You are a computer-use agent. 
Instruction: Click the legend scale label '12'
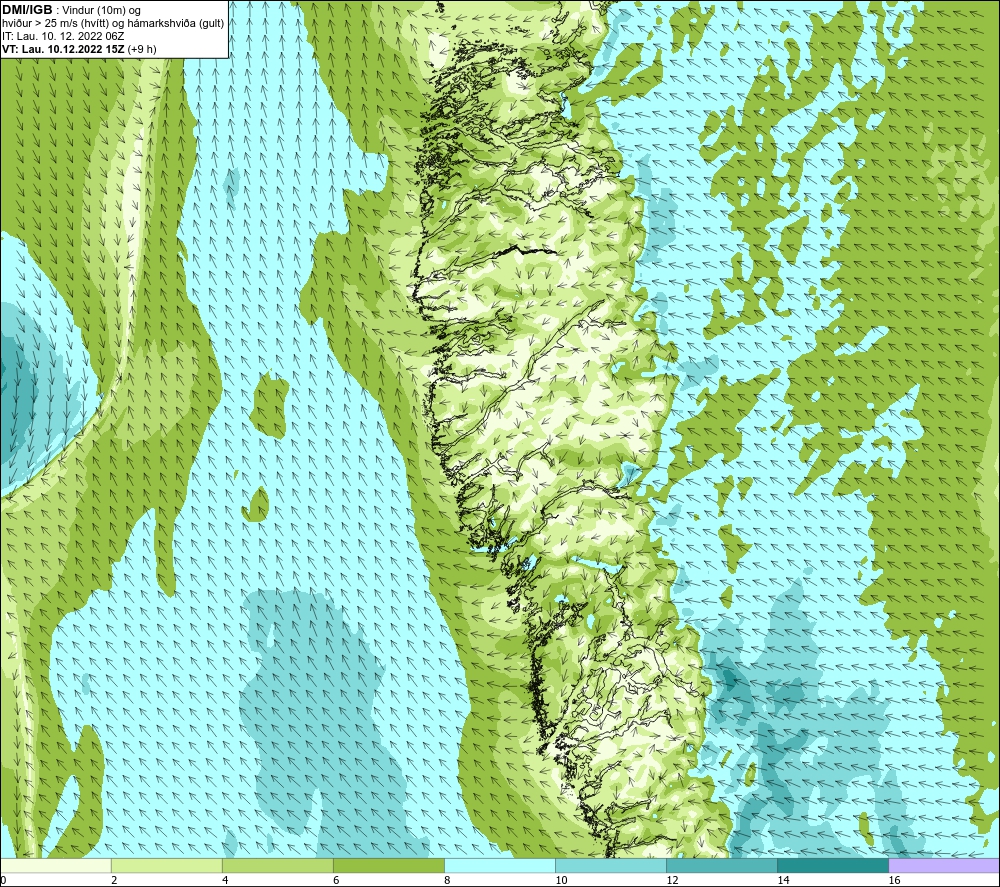pos(672,880)
